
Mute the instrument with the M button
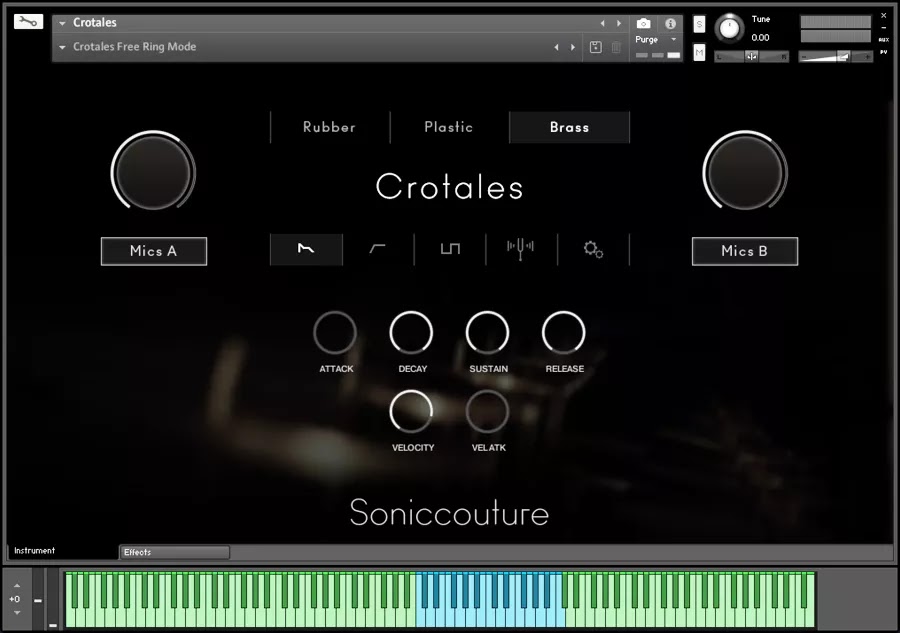tap(698, 51)
